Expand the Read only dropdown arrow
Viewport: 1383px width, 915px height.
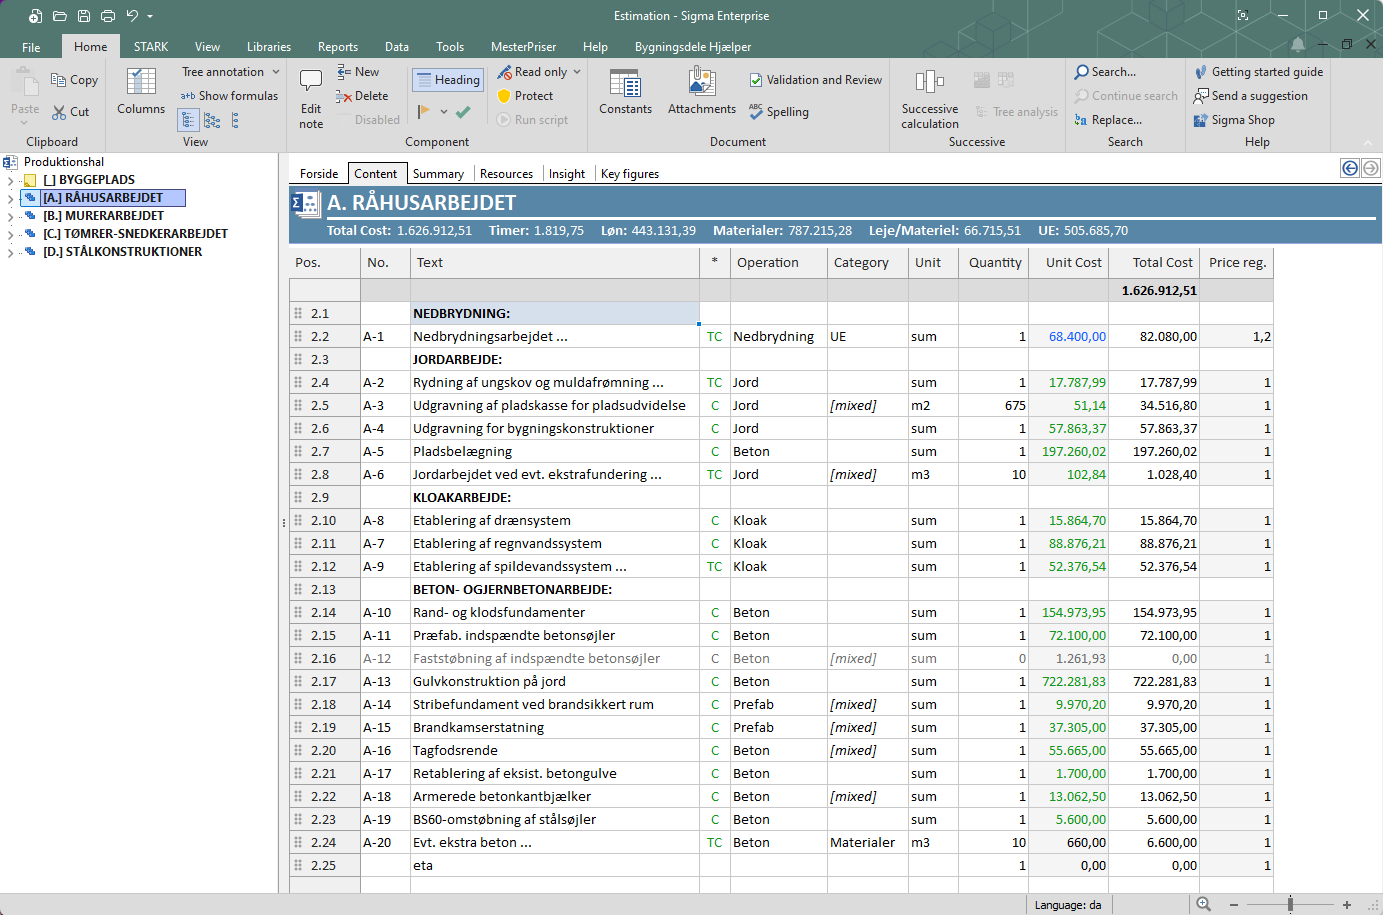(x=577, y=72)
